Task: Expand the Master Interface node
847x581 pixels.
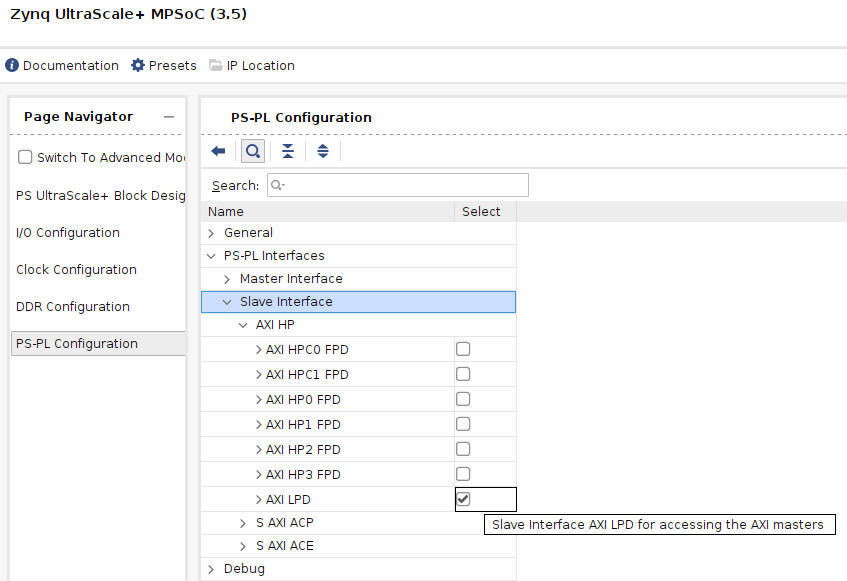Action: 227,279
